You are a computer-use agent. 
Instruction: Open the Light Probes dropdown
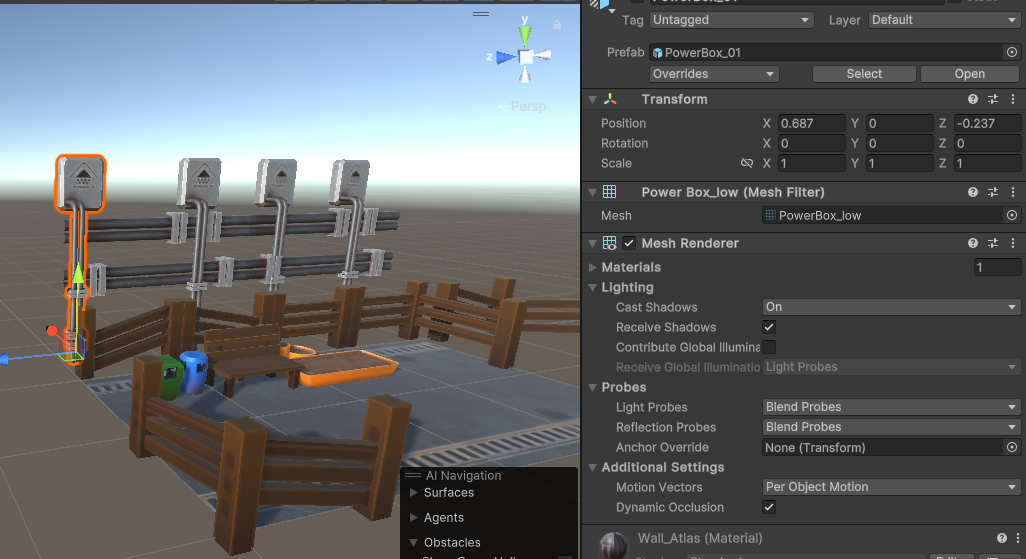point(891,407)
